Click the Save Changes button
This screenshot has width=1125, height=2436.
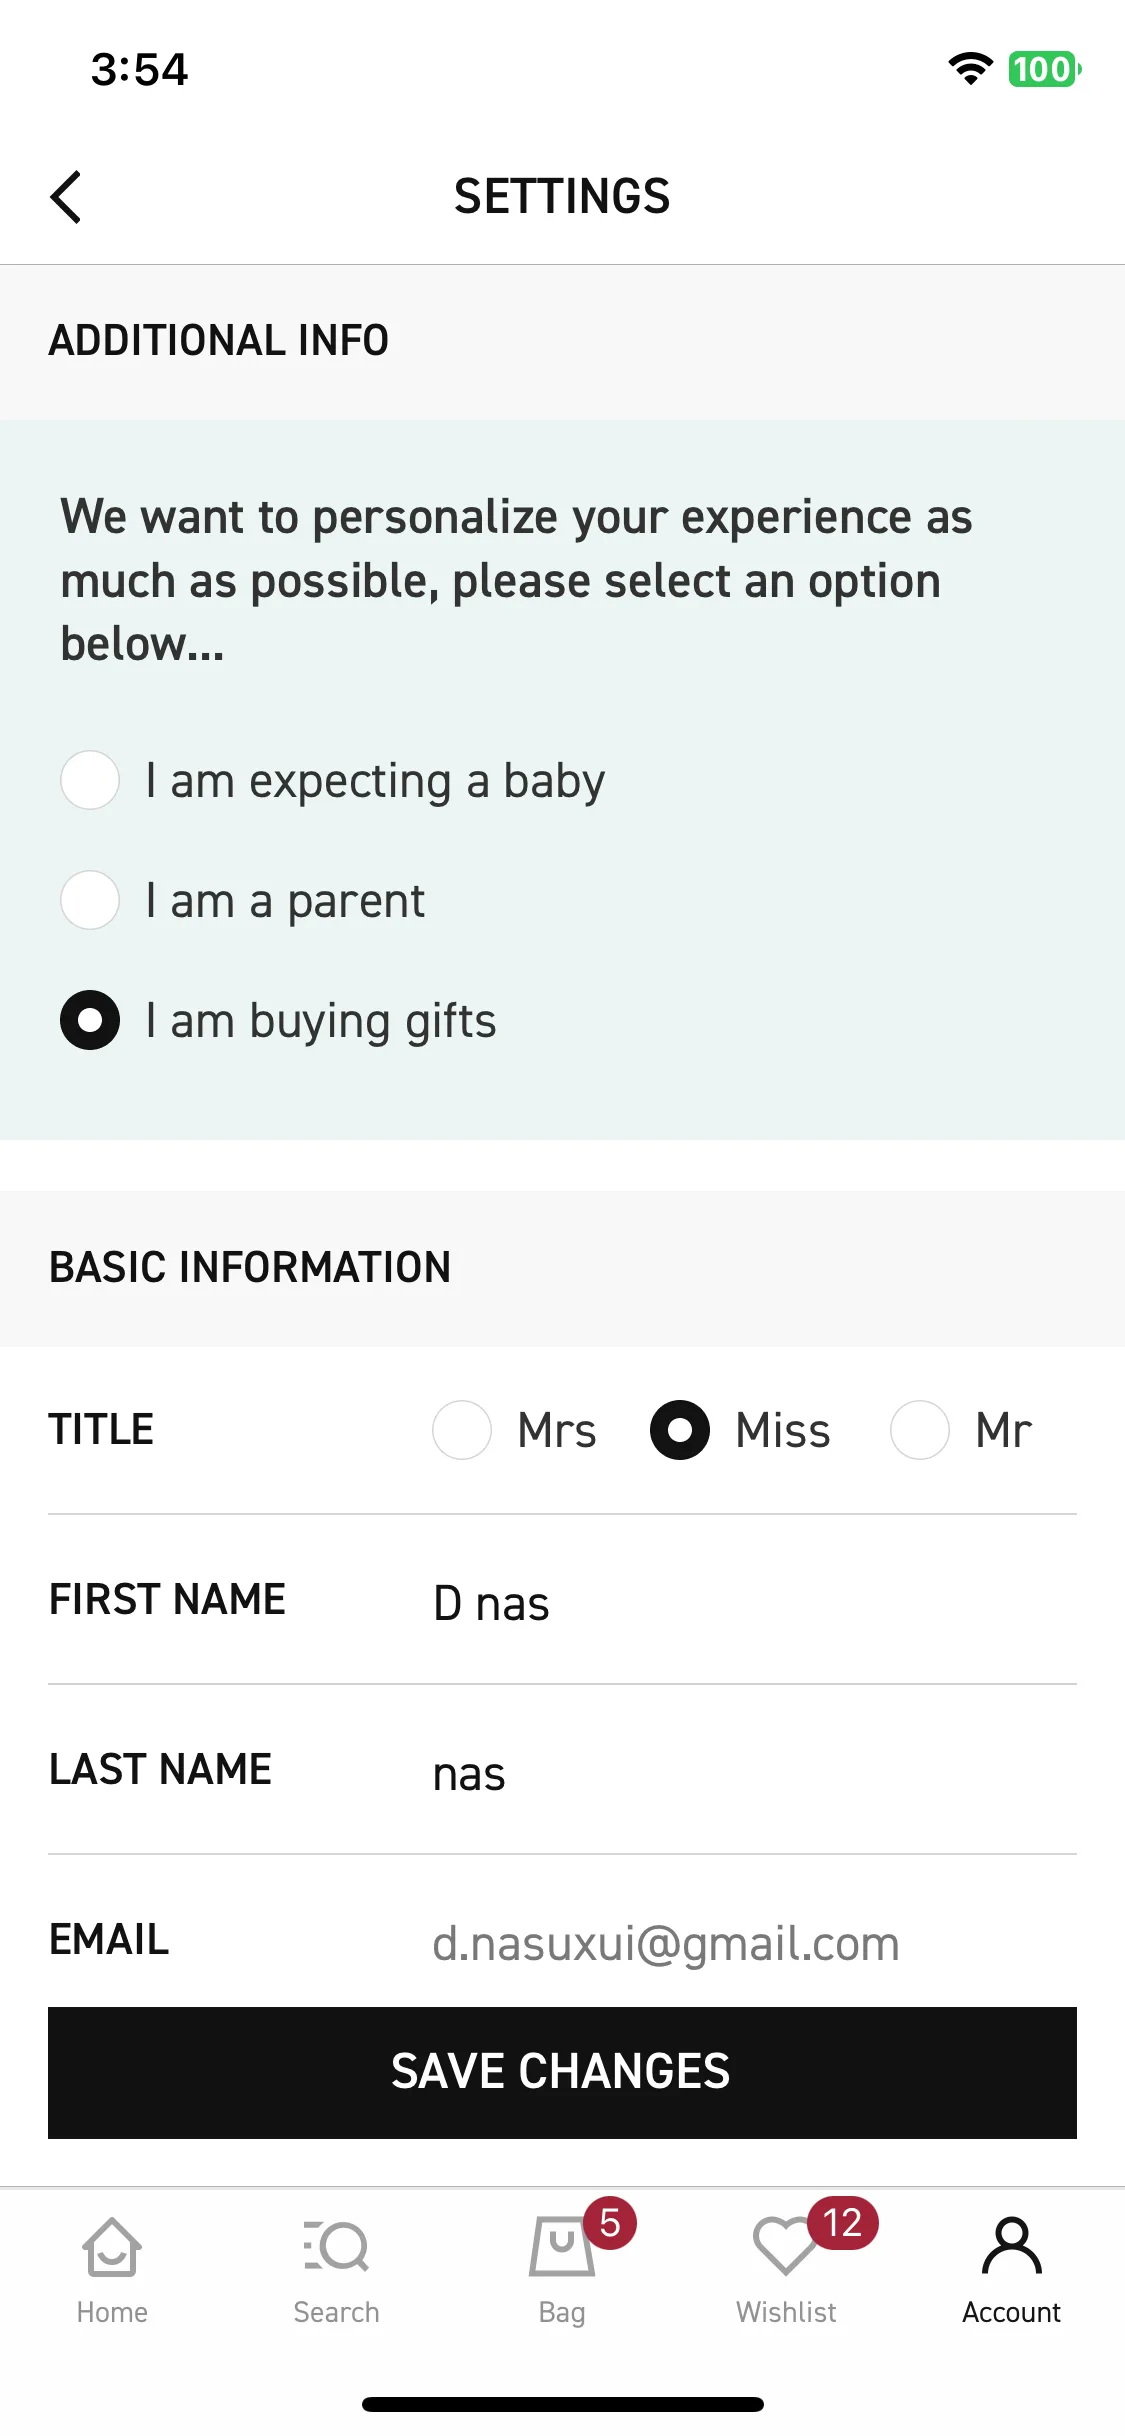(x=562, y=2072)
